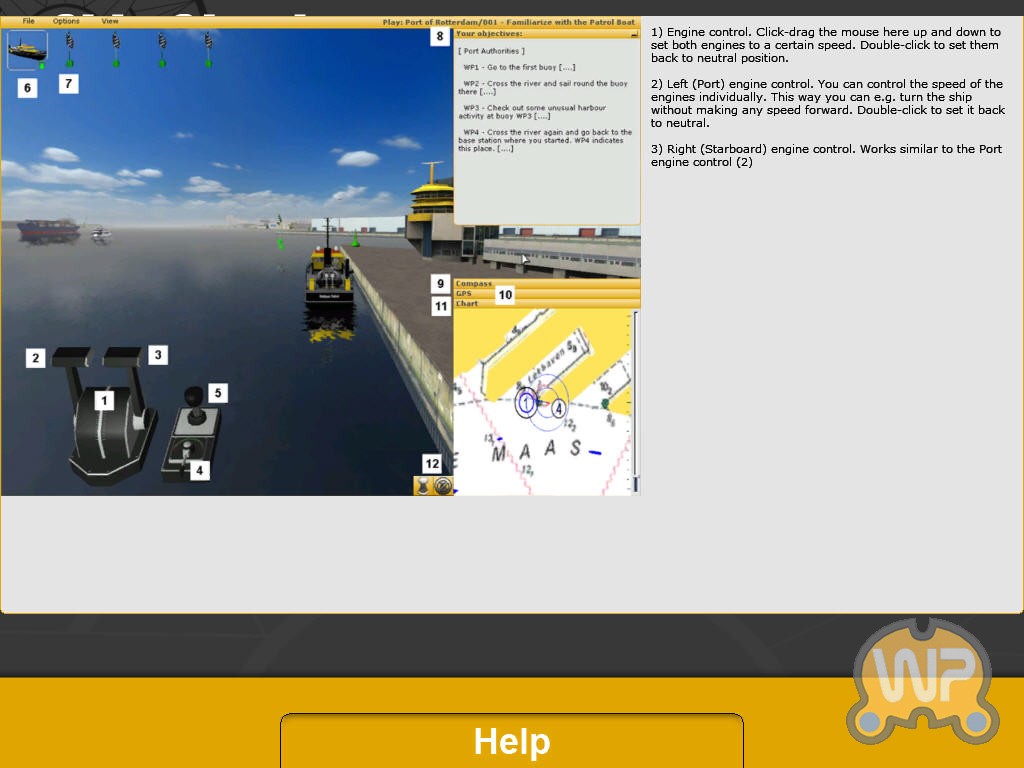This screenshot has height=768, width=1024.
Task: Select the patrol boat ship icon
Action: tap(27, 50)
